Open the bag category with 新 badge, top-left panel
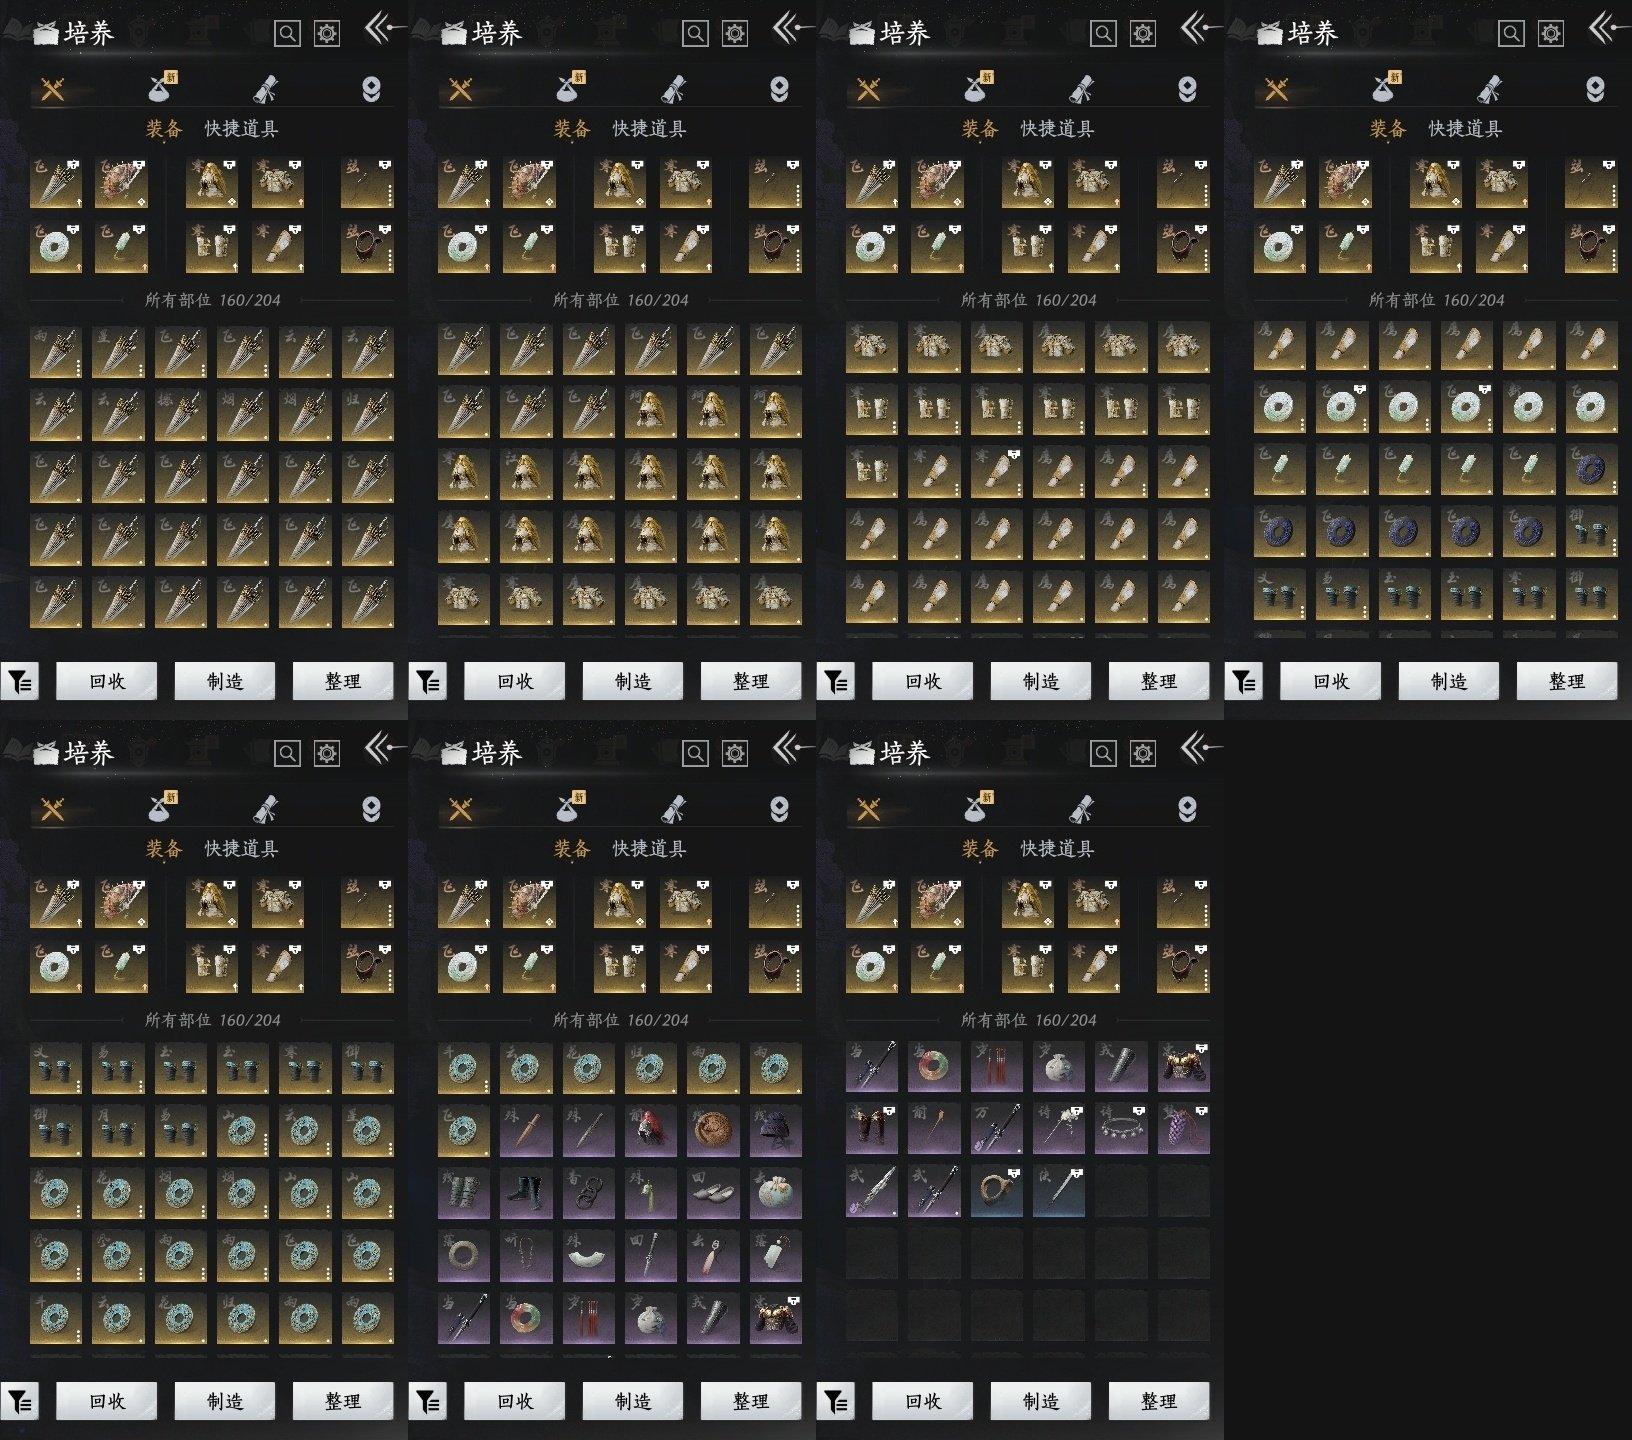This screenshot has width=1632, height=1440. 162,88
